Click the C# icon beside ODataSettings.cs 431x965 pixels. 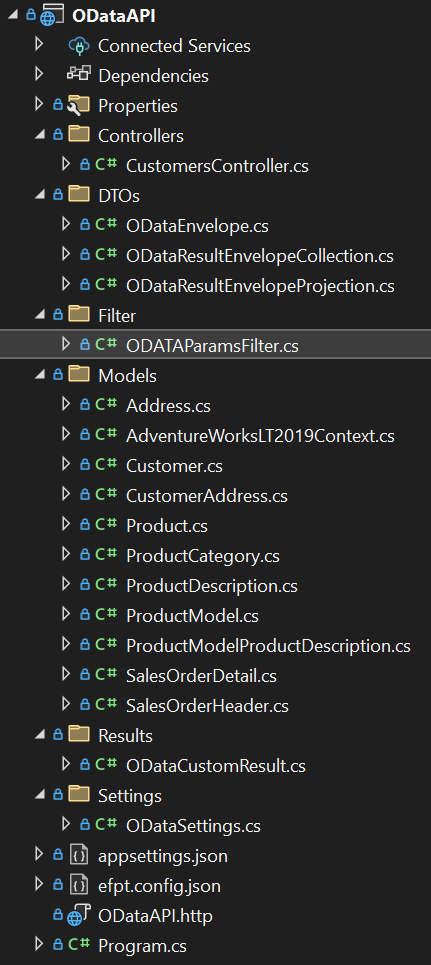click(106, 825)
